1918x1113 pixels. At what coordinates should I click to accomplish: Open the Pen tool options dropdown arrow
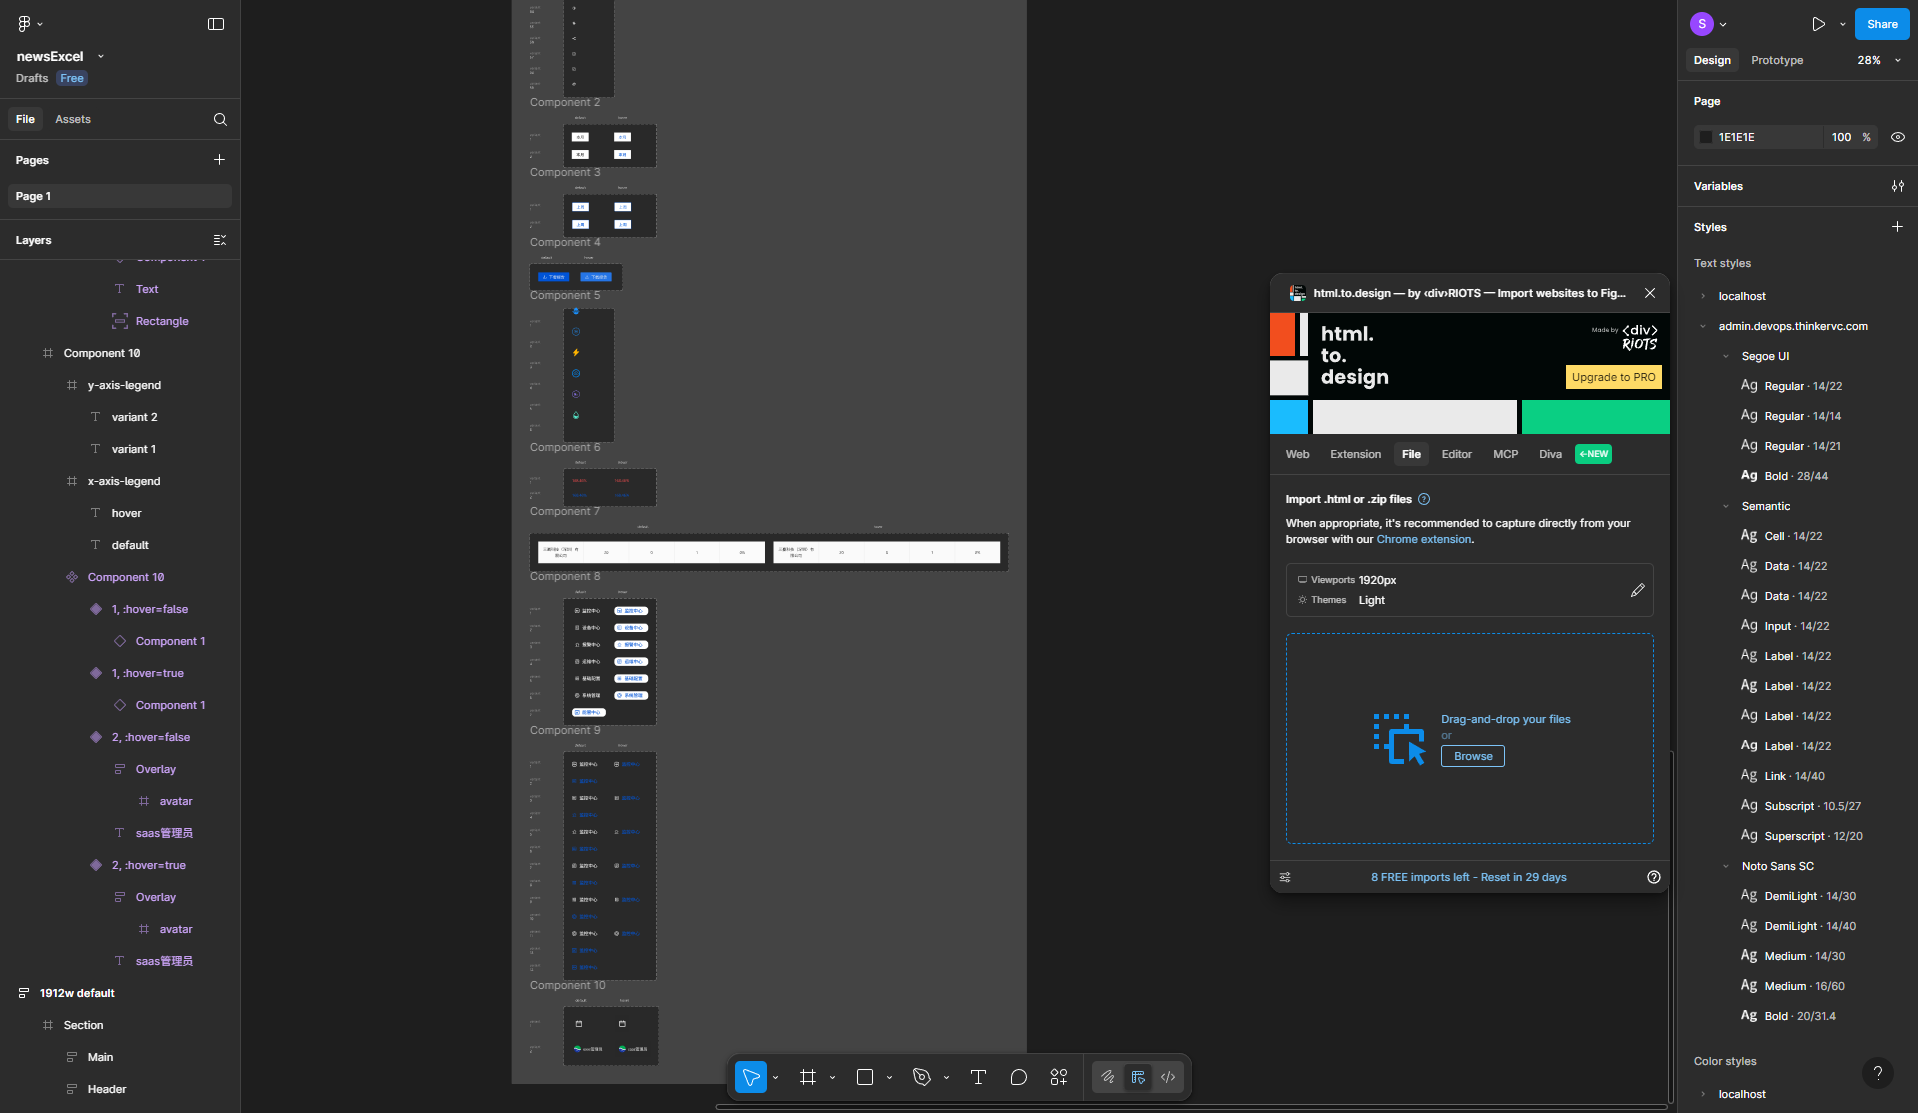click(x=946, y=1077)
